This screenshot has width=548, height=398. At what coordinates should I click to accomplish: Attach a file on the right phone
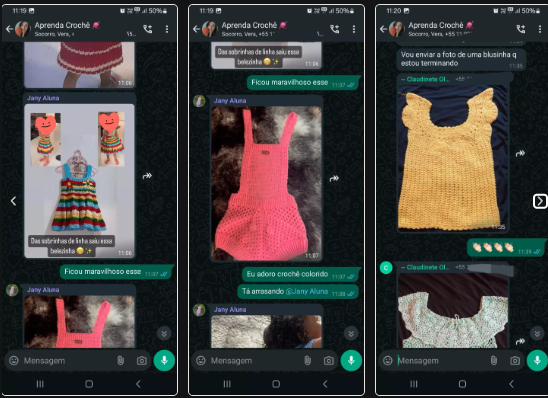click(x=494, y=360)
